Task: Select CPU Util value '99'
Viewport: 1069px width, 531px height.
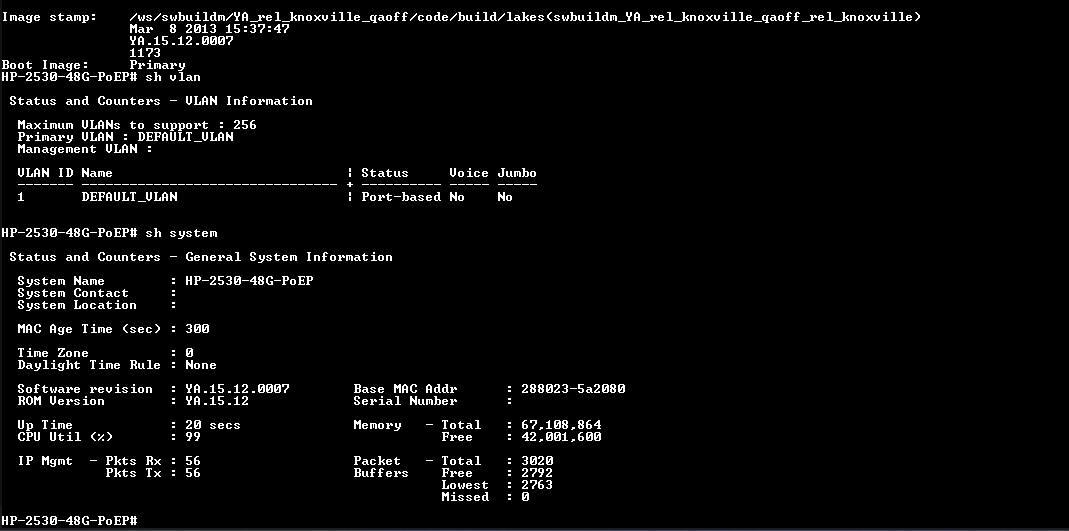Action: (193, 437)
